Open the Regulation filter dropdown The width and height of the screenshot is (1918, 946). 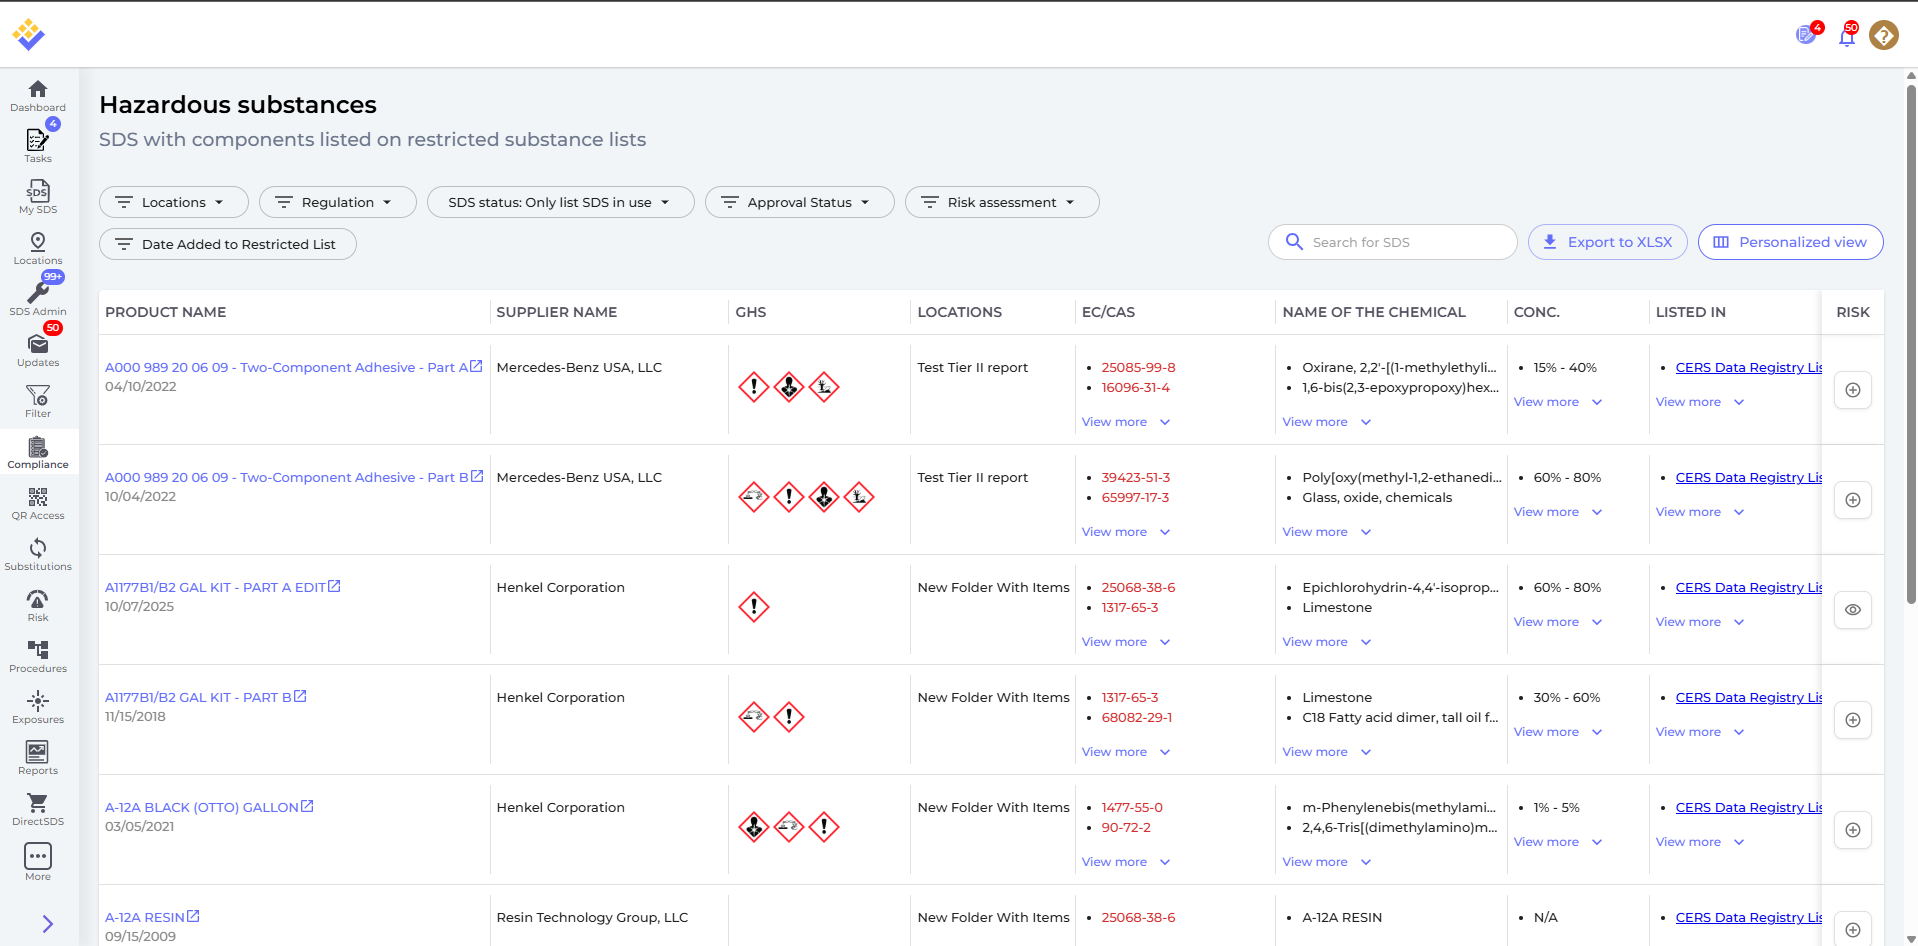pos(337,202)
